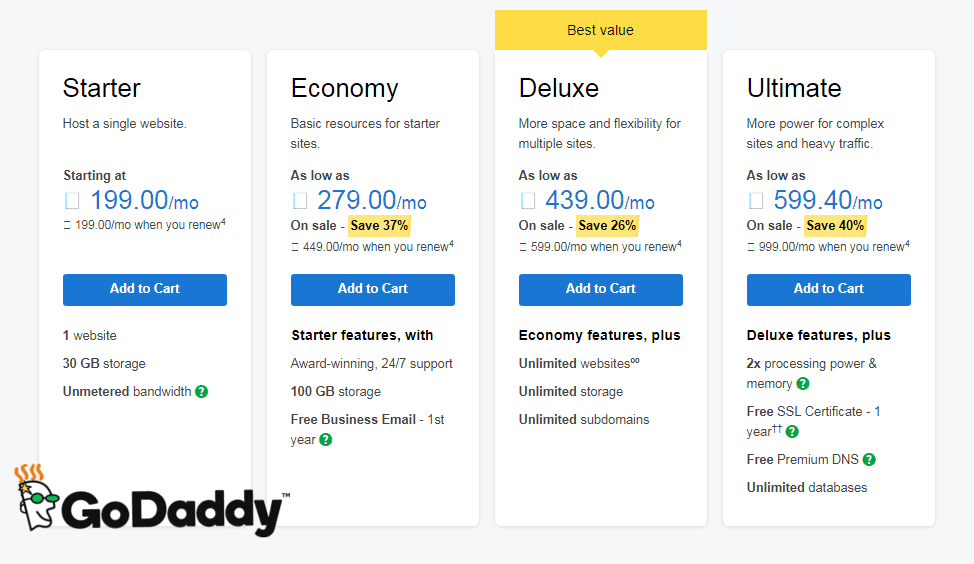Add the Ultimate plan to cart

point(829,289)
